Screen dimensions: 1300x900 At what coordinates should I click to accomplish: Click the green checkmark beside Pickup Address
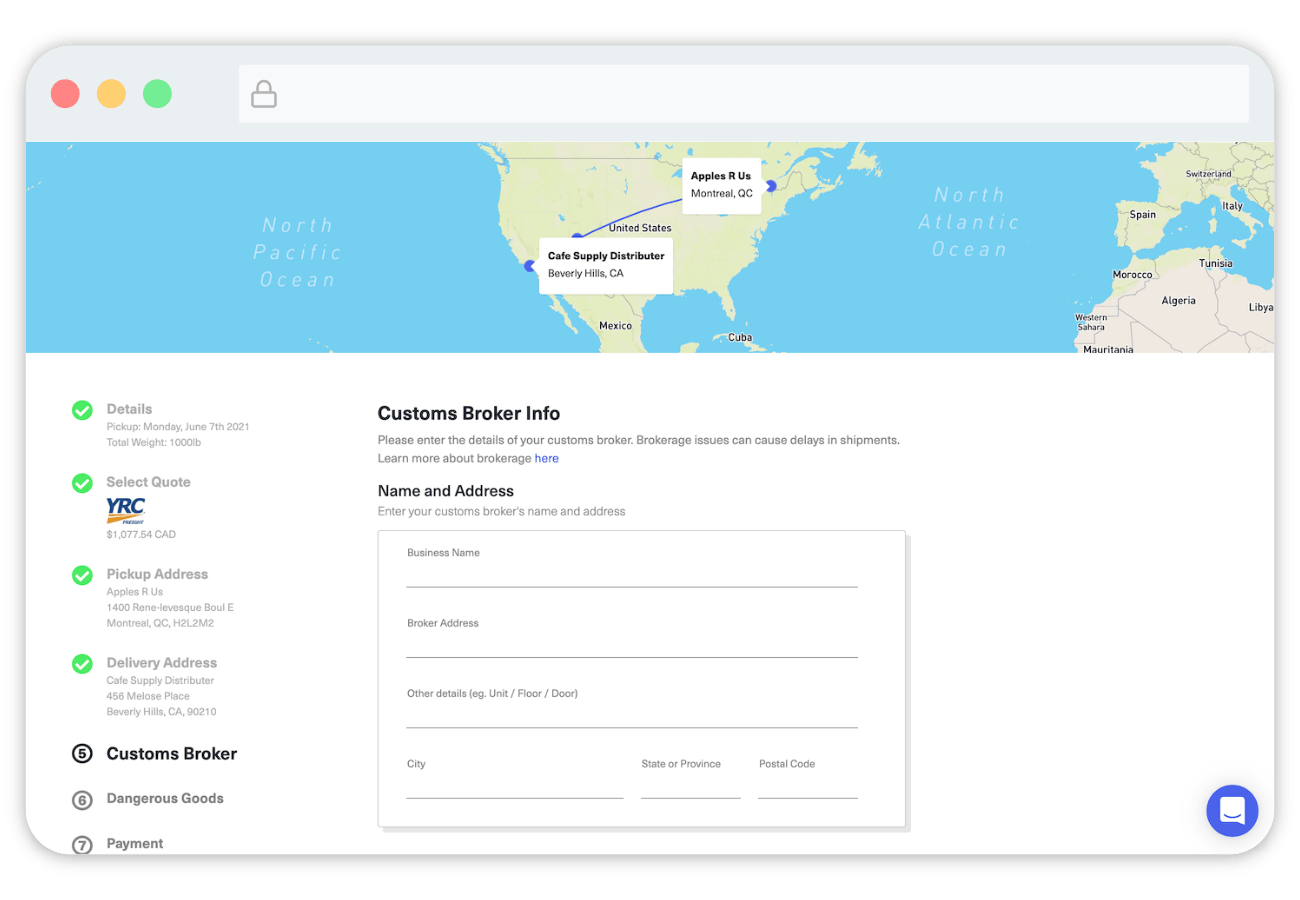pyautogui.click(x=82, y=575)
